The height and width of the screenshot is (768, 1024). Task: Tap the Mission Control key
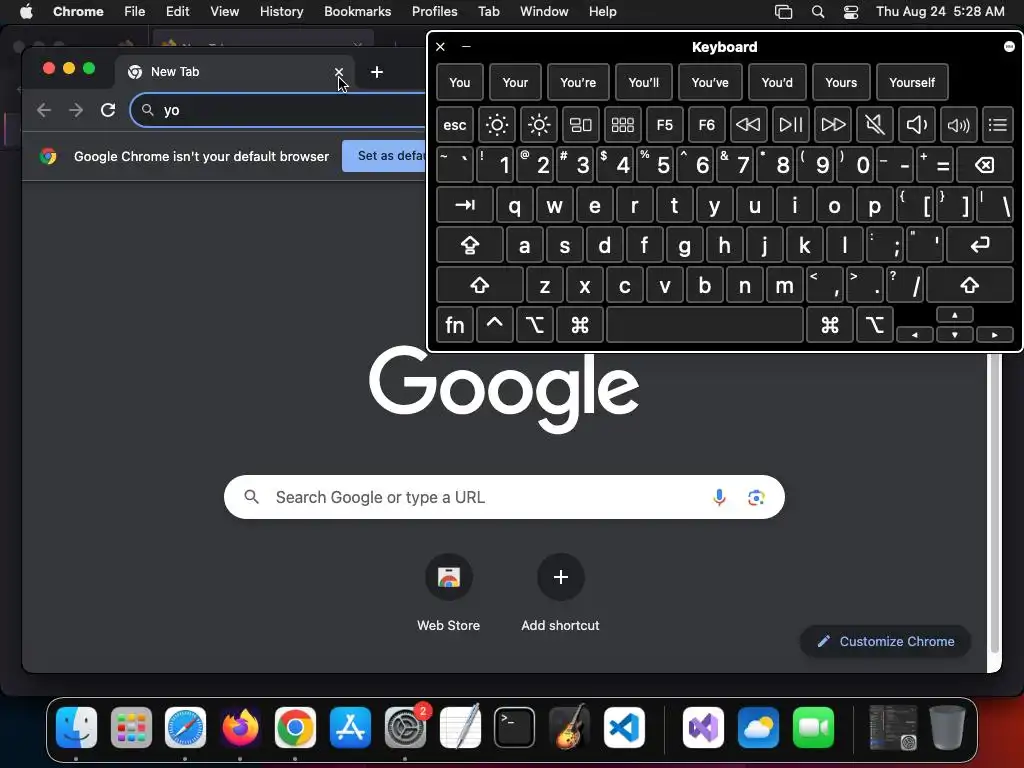tap(581, 124)
